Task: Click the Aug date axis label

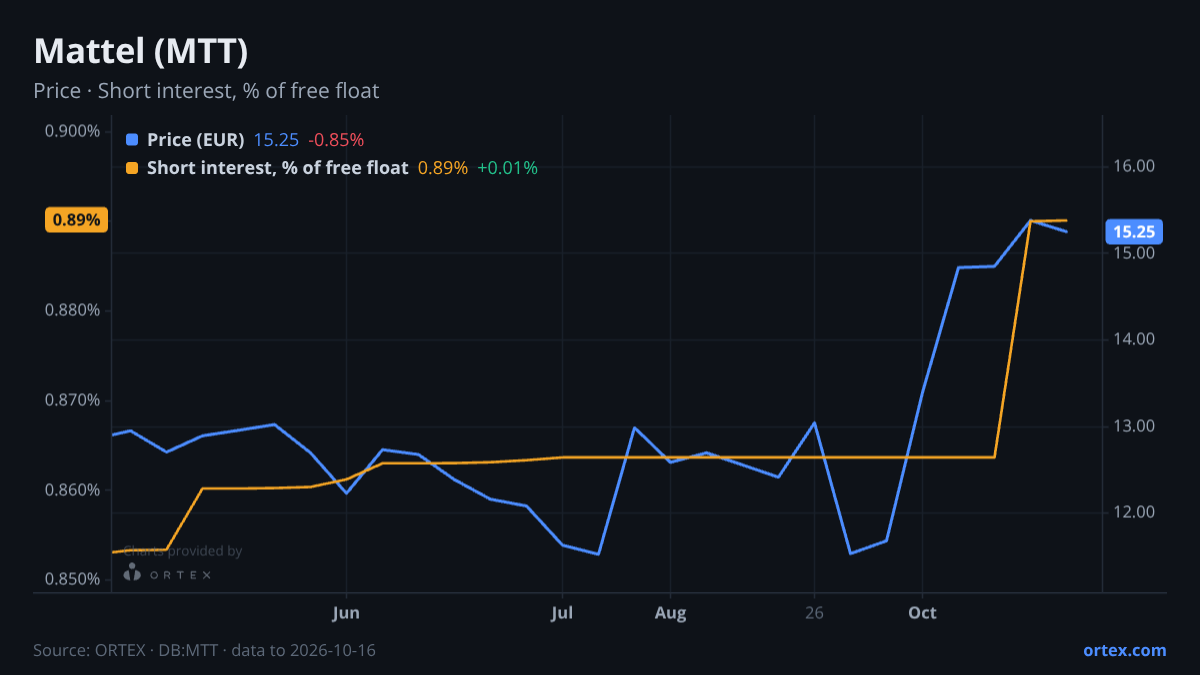Action: 671,613
